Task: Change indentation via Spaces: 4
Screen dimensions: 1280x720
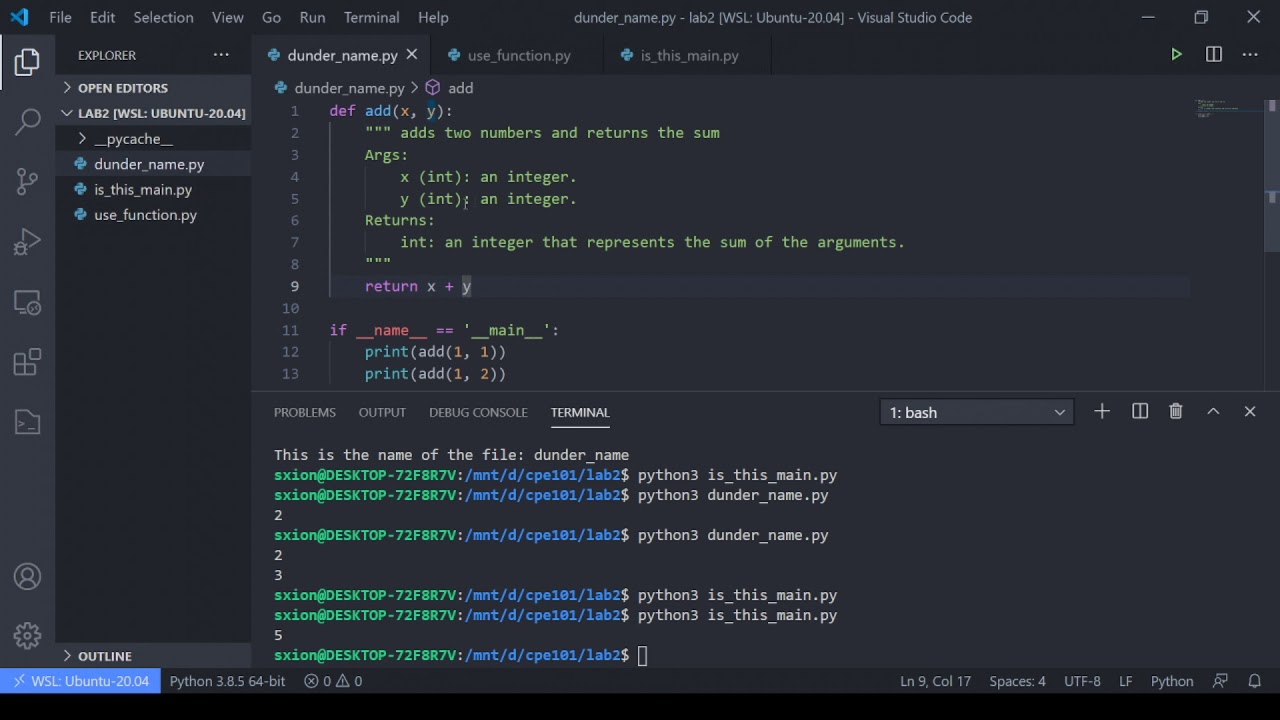Action: tap(1017, 681)
